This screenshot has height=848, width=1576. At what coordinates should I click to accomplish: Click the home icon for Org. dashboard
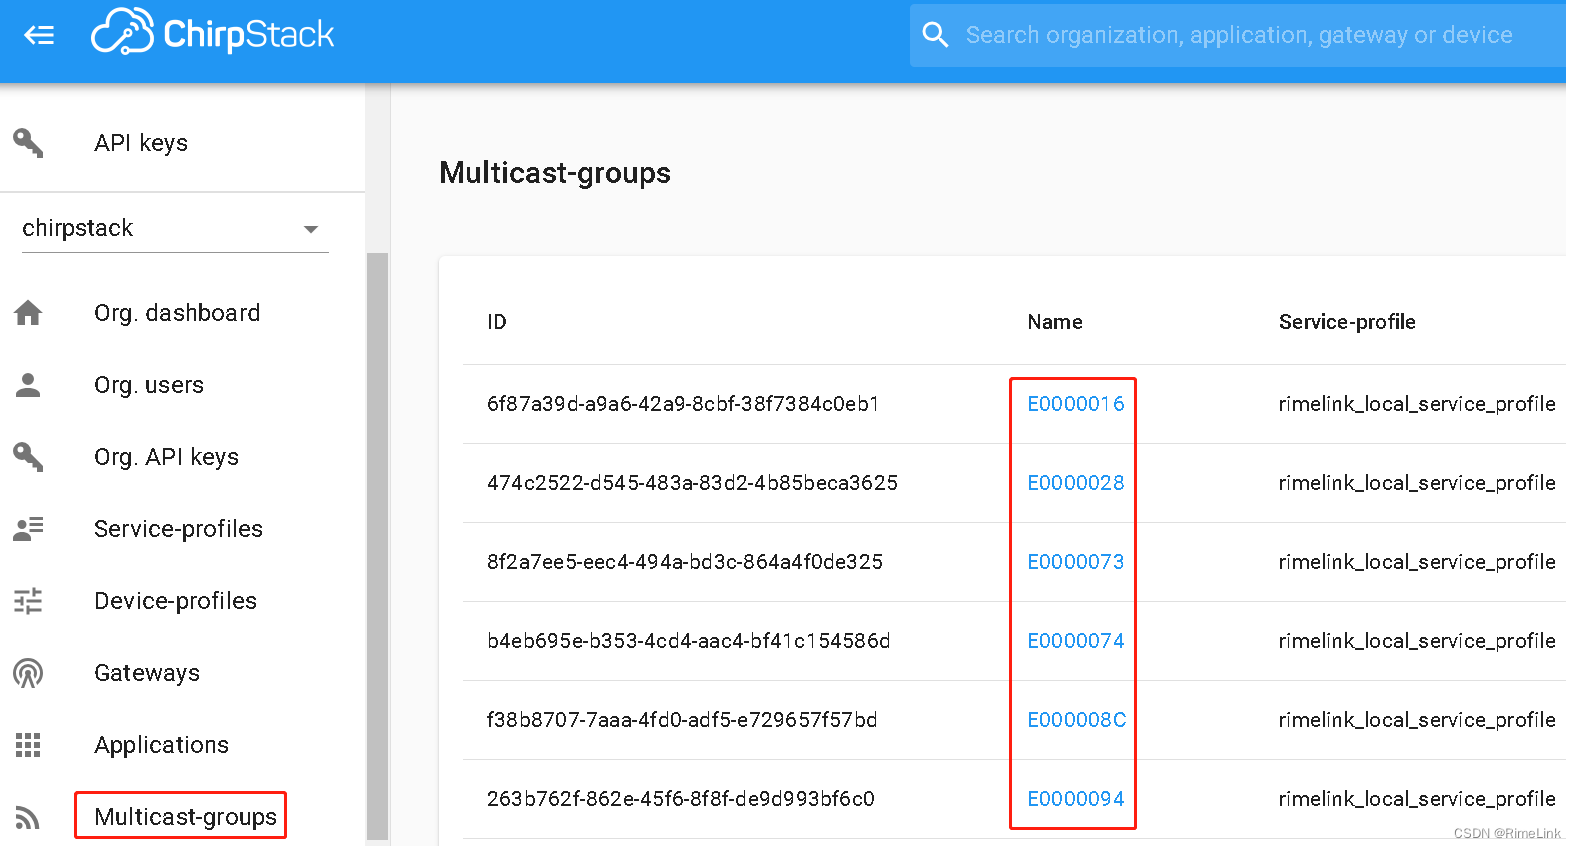point(28,313)
